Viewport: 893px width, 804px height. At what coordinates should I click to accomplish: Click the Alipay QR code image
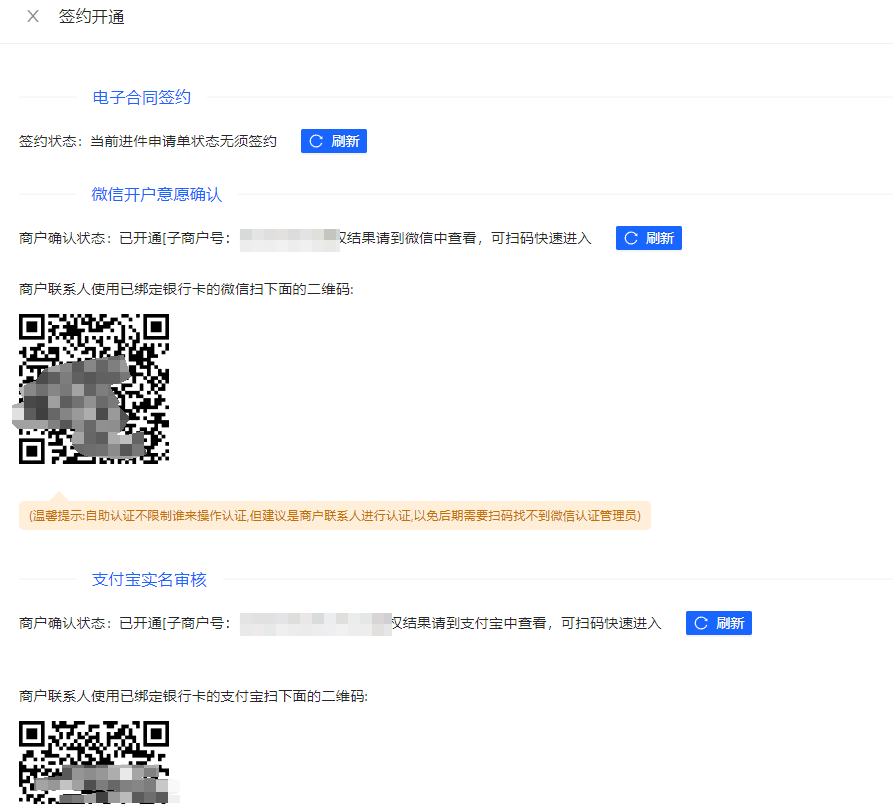point(94,761)
